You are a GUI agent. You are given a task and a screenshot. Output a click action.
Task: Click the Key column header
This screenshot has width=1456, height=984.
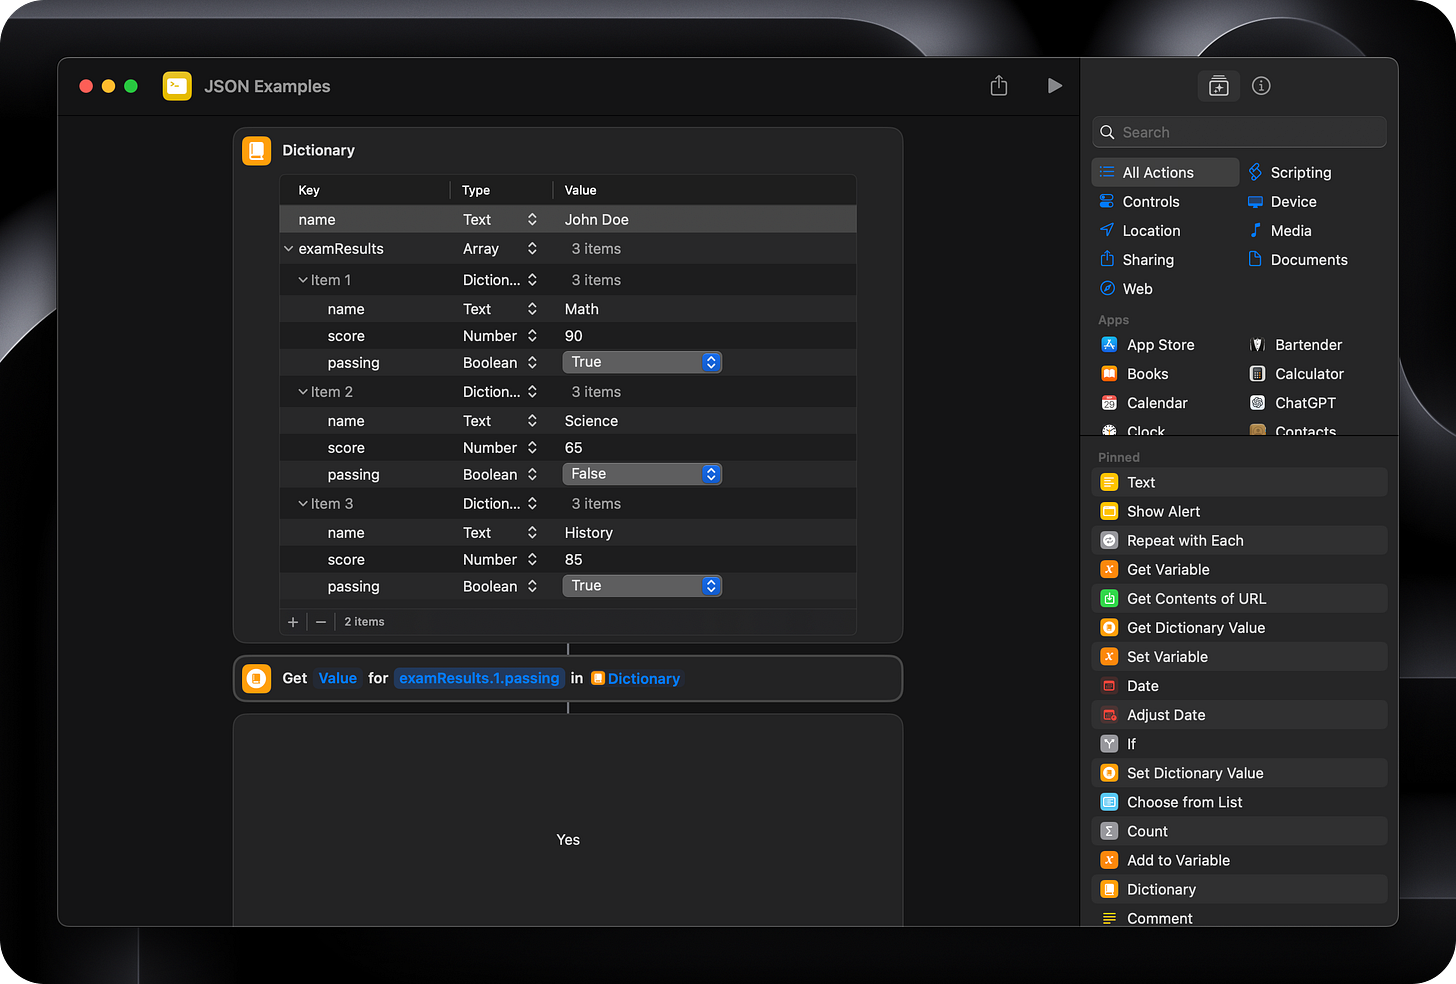[x=309, y=190]
